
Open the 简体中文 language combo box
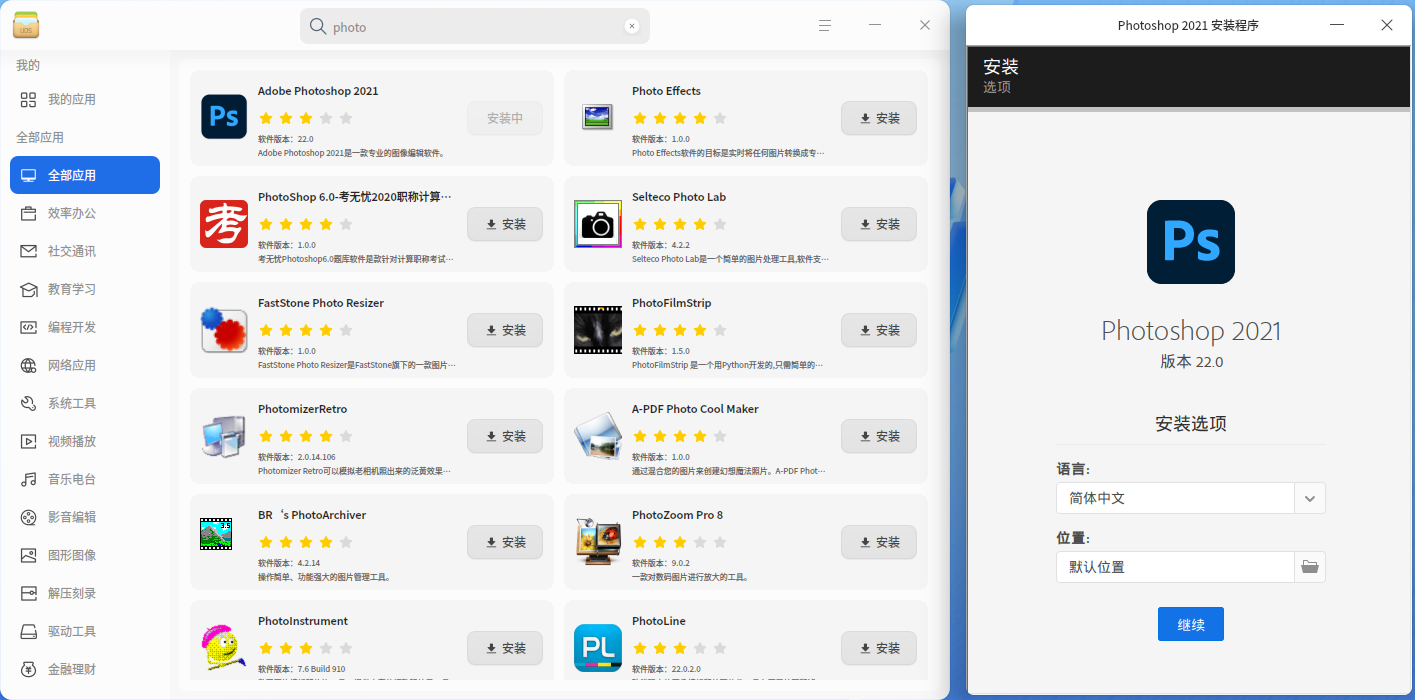tap(1191, 498)
